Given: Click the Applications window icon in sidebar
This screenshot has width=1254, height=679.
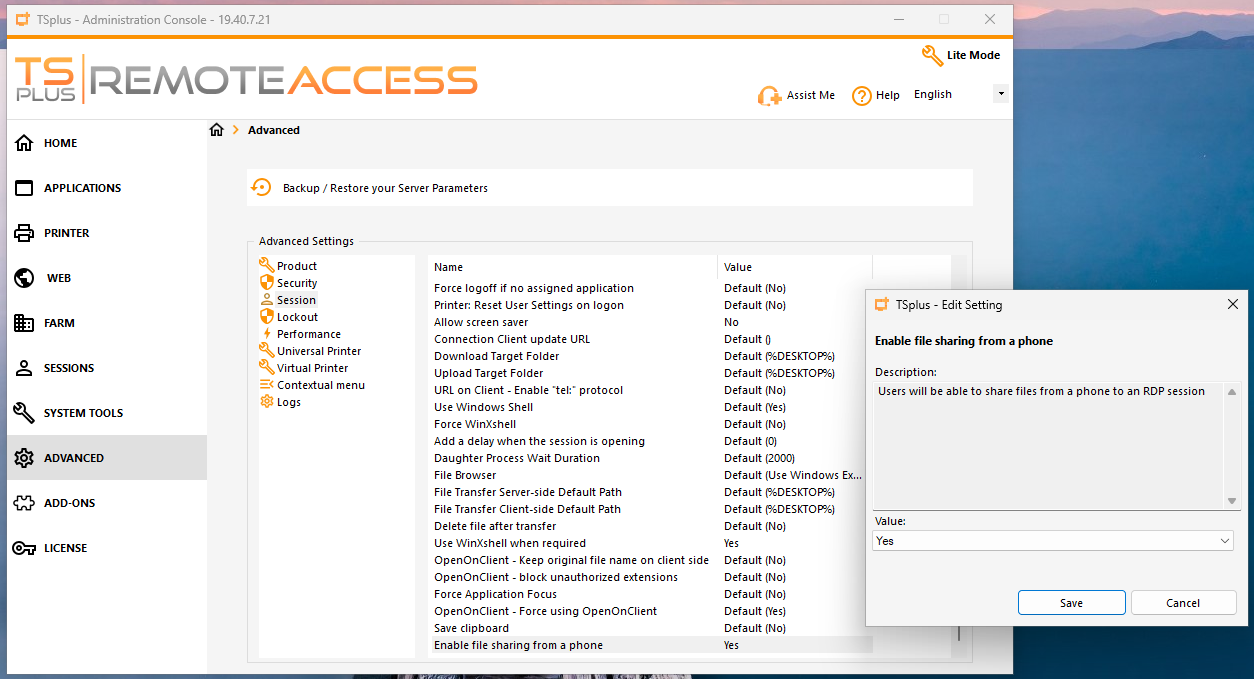Looking at the screenshot, I should [x=25, y=188].
